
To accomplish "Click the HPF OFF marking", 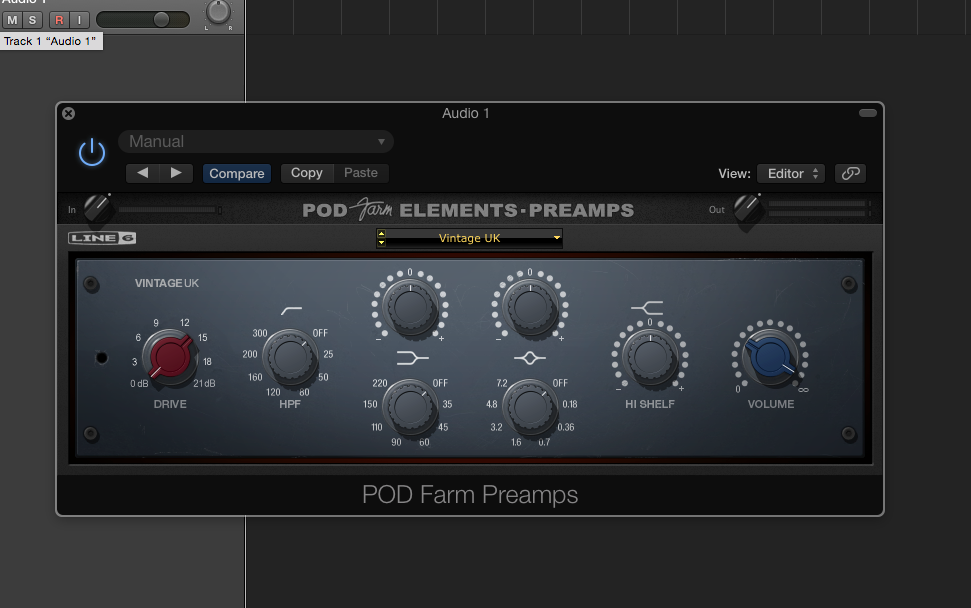I will [x=320, y=333].
